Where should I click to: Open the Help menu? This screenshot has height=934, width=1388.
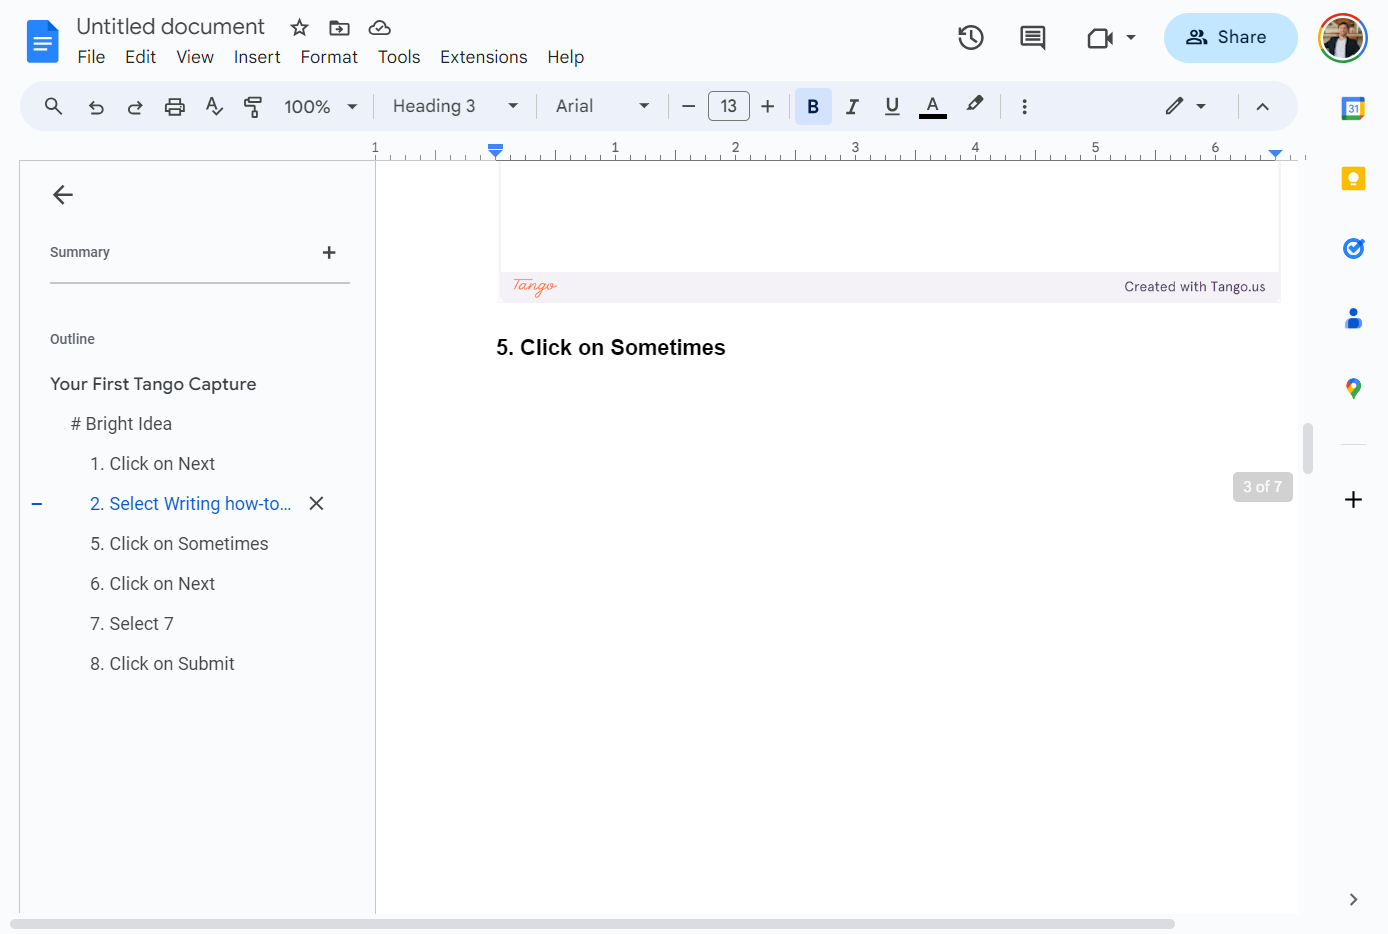tap(566, 57)
